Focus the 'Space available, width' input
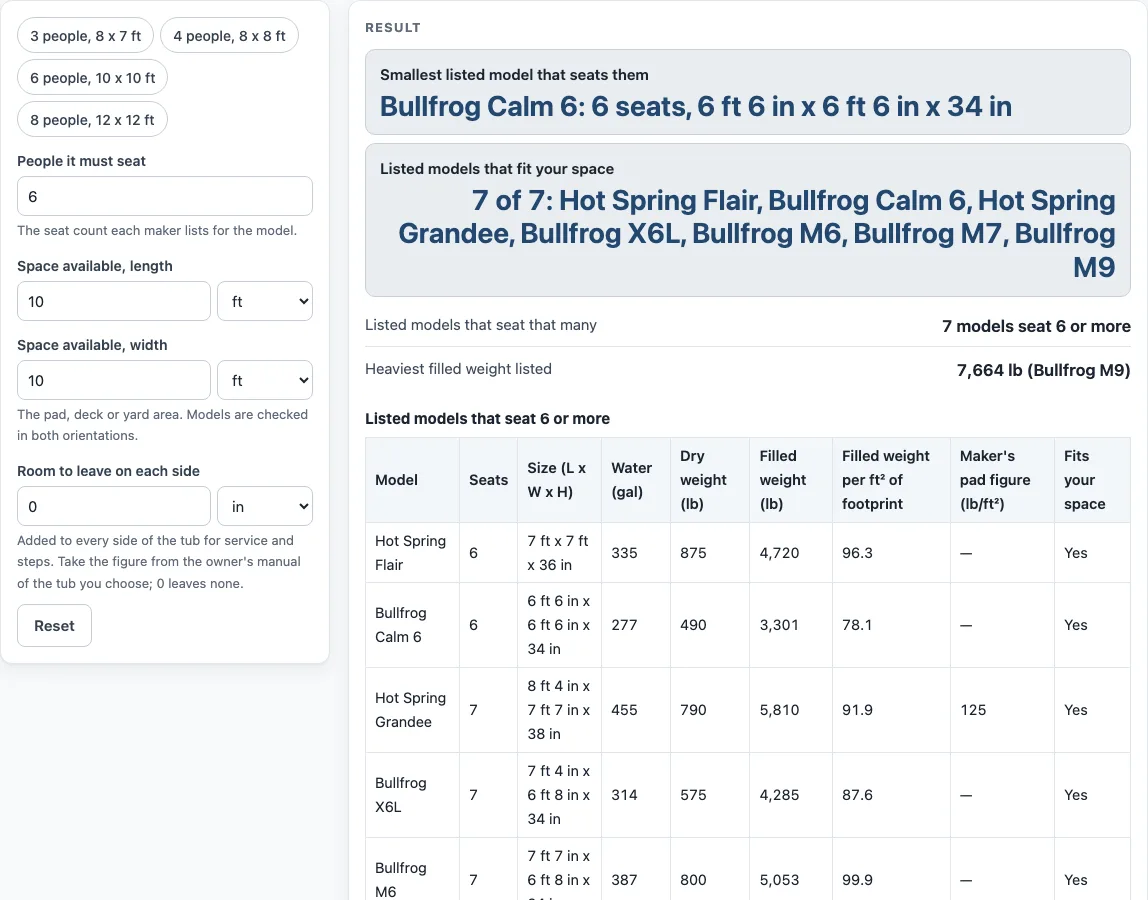 (113, 380)
